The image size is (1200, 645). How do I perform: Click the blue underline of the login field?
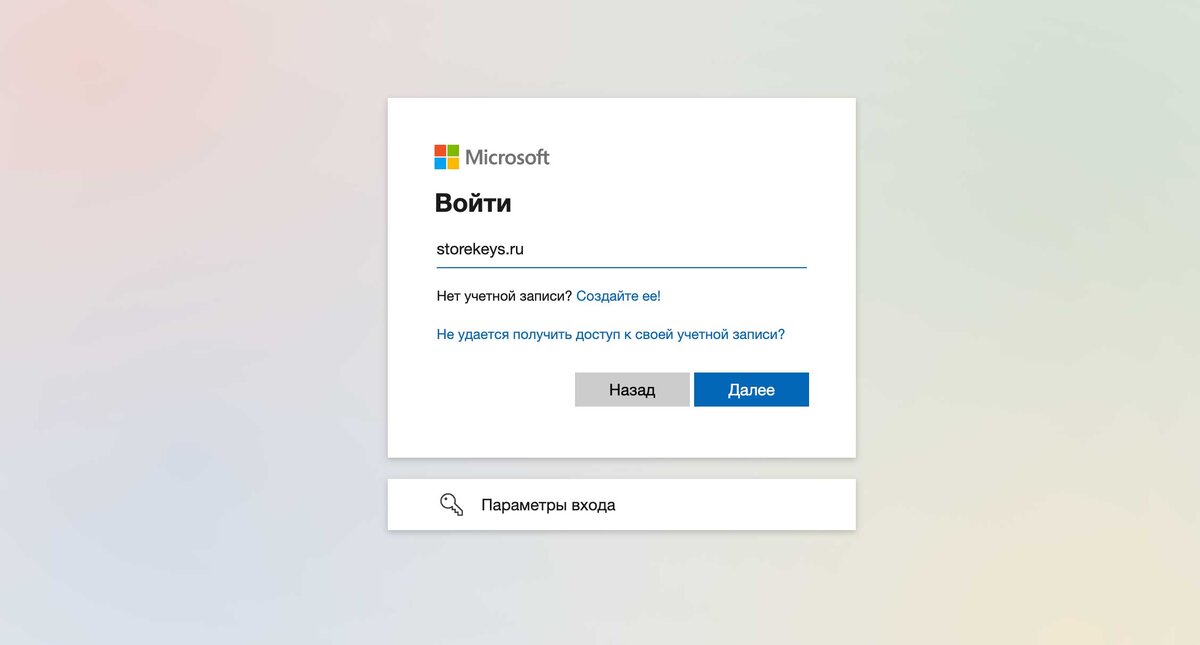coord(621,267)
